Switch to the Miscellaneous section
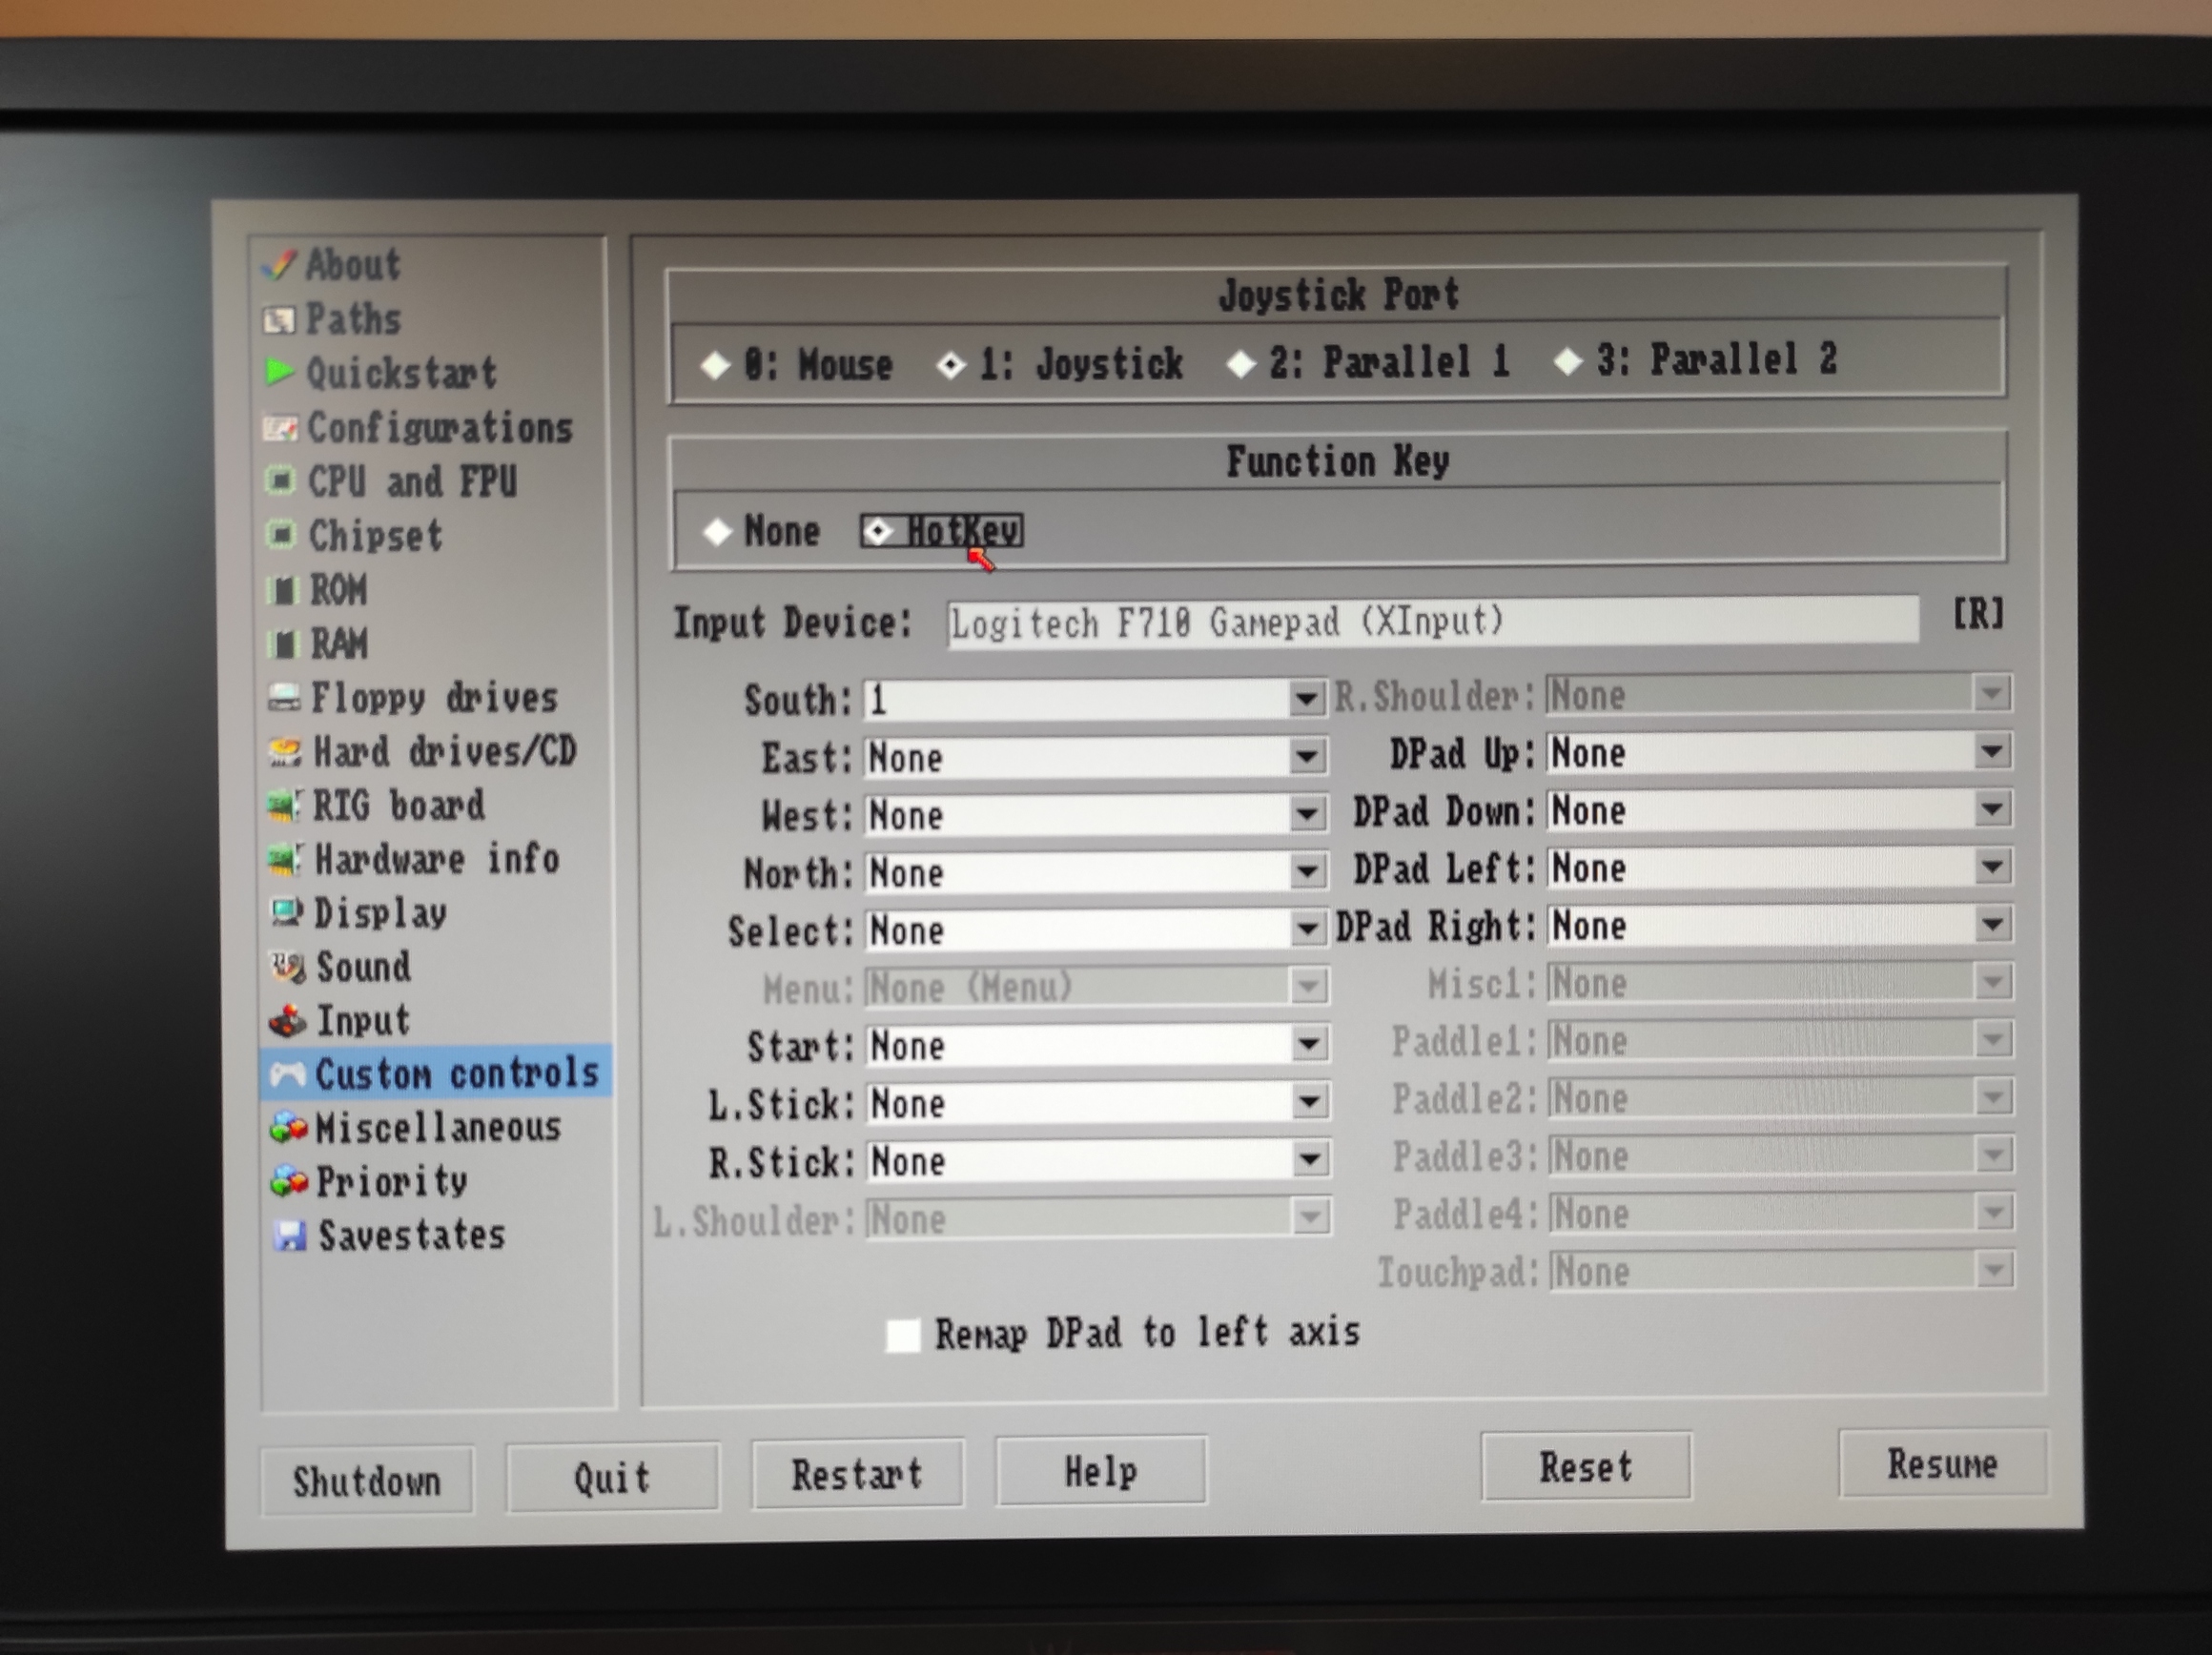The image size is (2212, 1655). coord(438,1127)
